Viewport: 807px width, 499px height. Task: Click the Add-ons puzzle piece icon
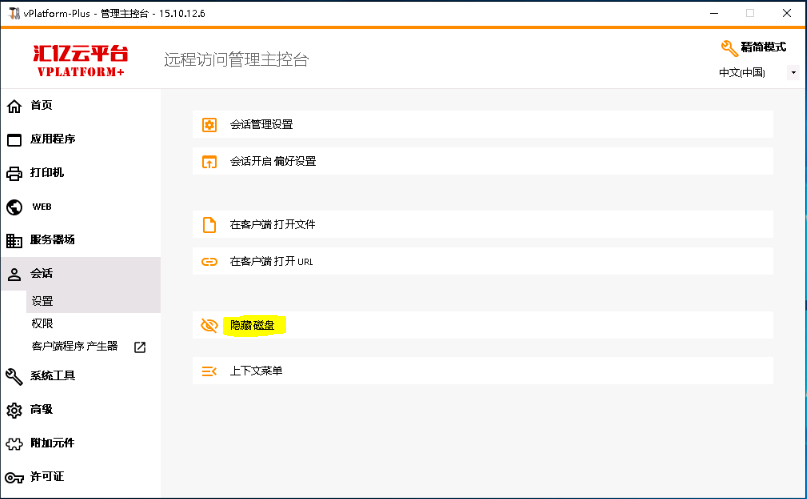pos(14,444)
